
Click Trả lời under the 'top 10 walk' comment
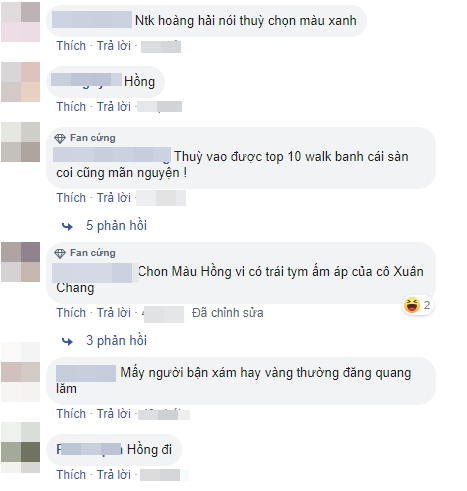114,198
